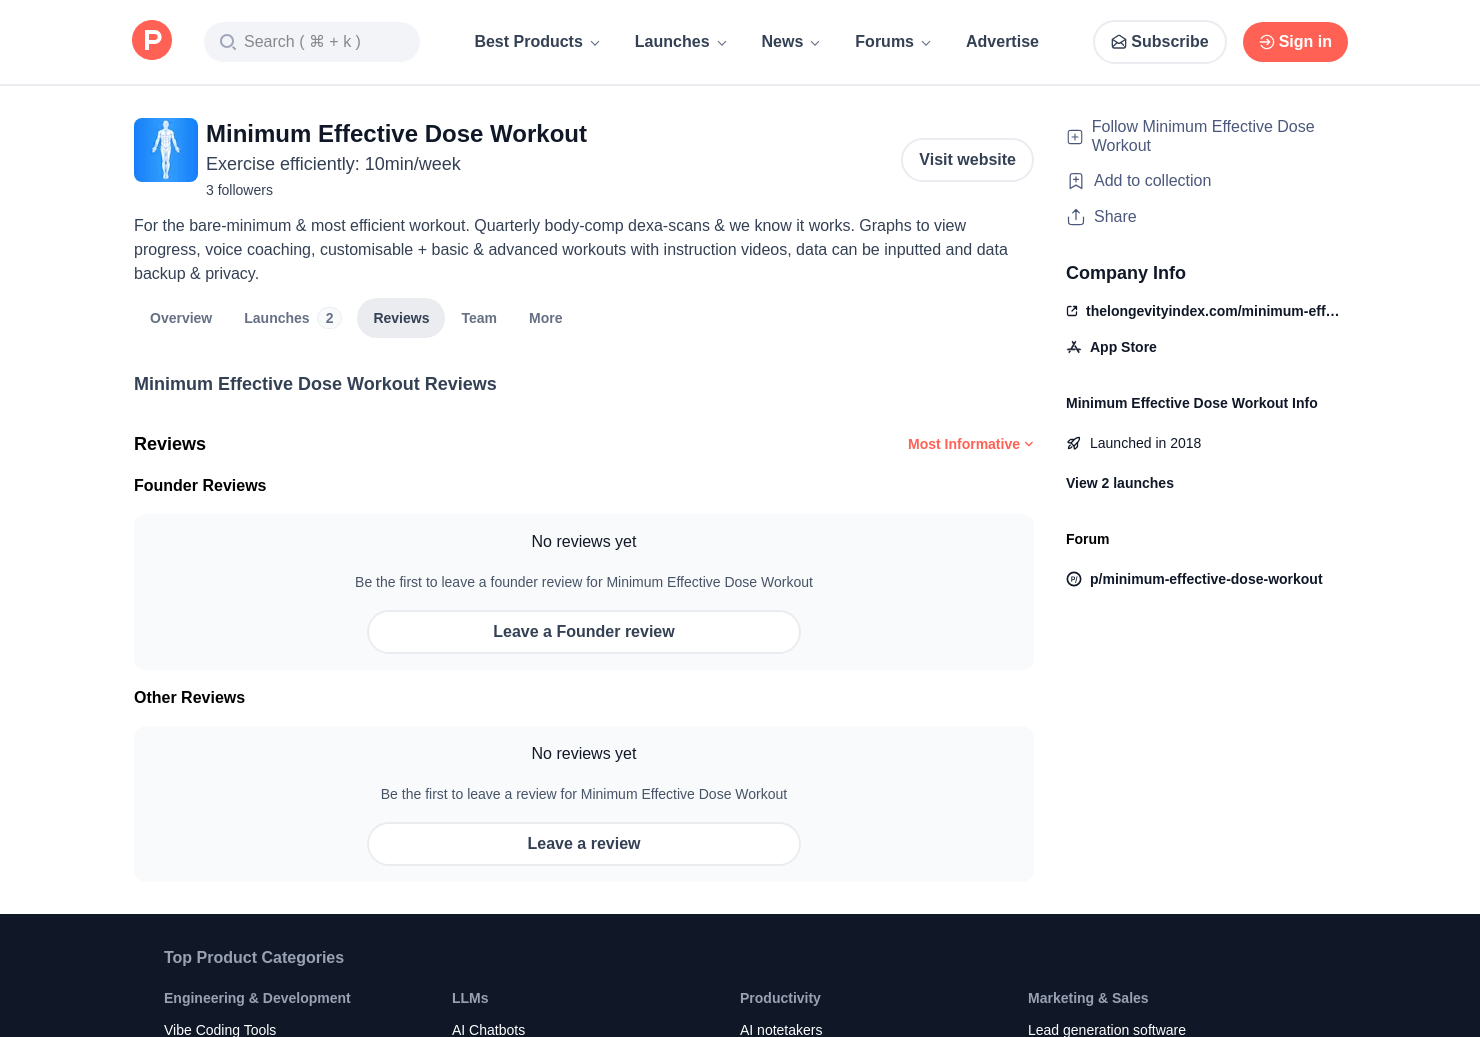Click the Follow product plus icon

click(x=1075, y=137)
